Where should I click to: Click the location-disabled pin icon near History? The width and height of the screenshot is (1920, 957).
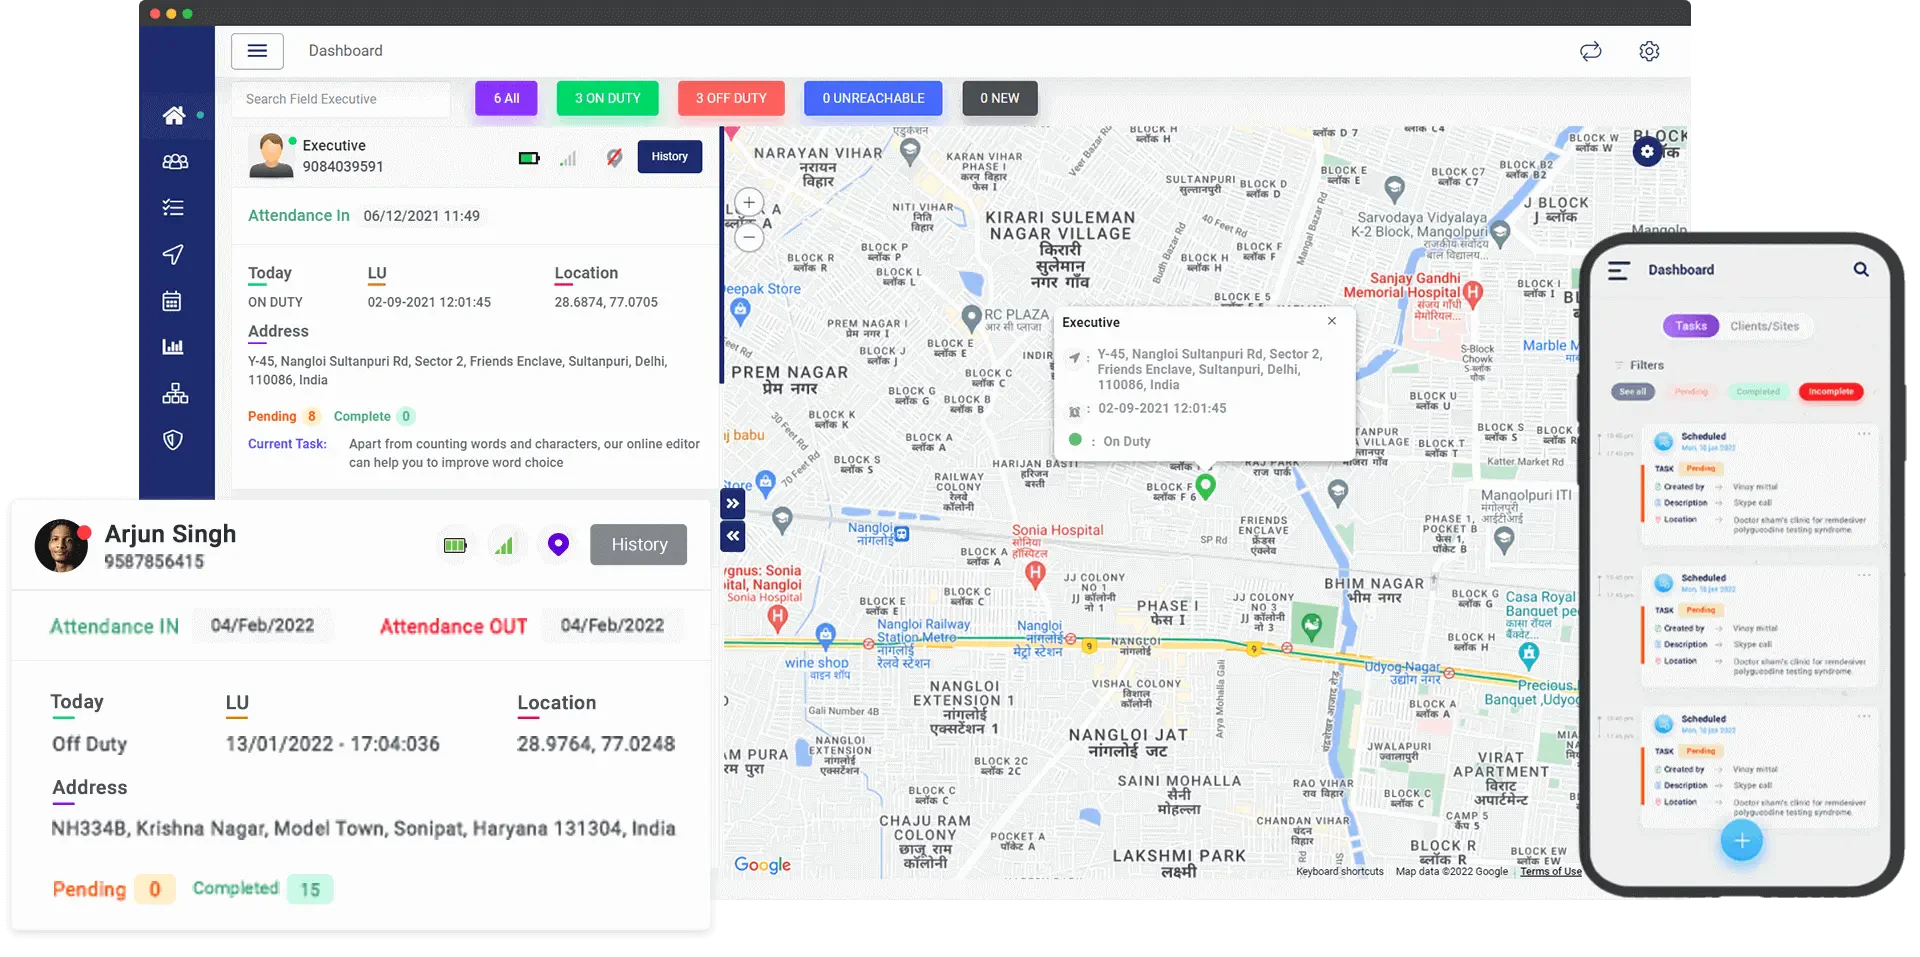614,157
